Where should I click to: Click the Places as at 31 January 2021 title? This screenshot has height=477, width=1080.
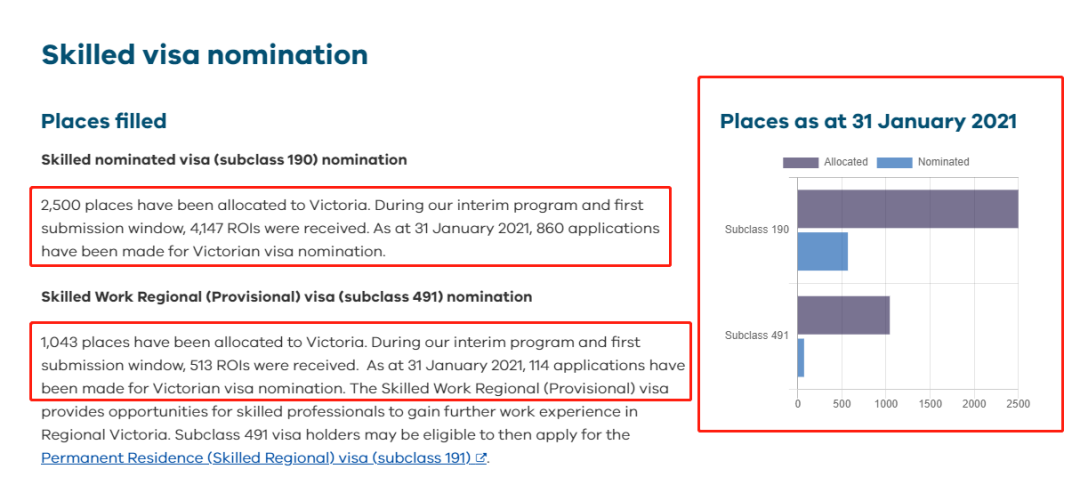868,121
